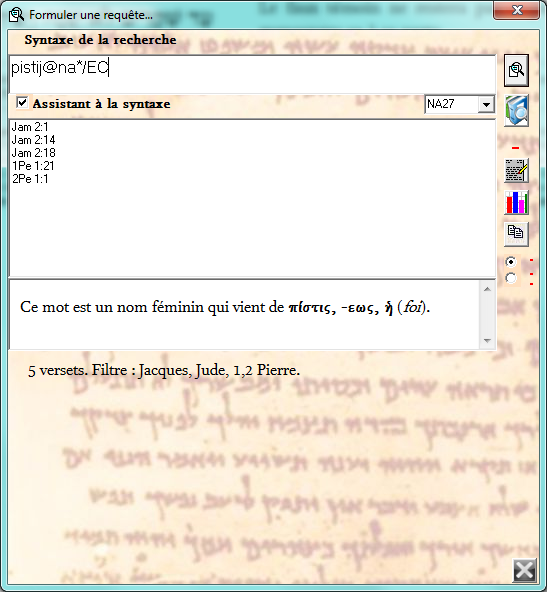Close the Formuler une requête window
The image size is (547, 592).
tap(516, 10)
